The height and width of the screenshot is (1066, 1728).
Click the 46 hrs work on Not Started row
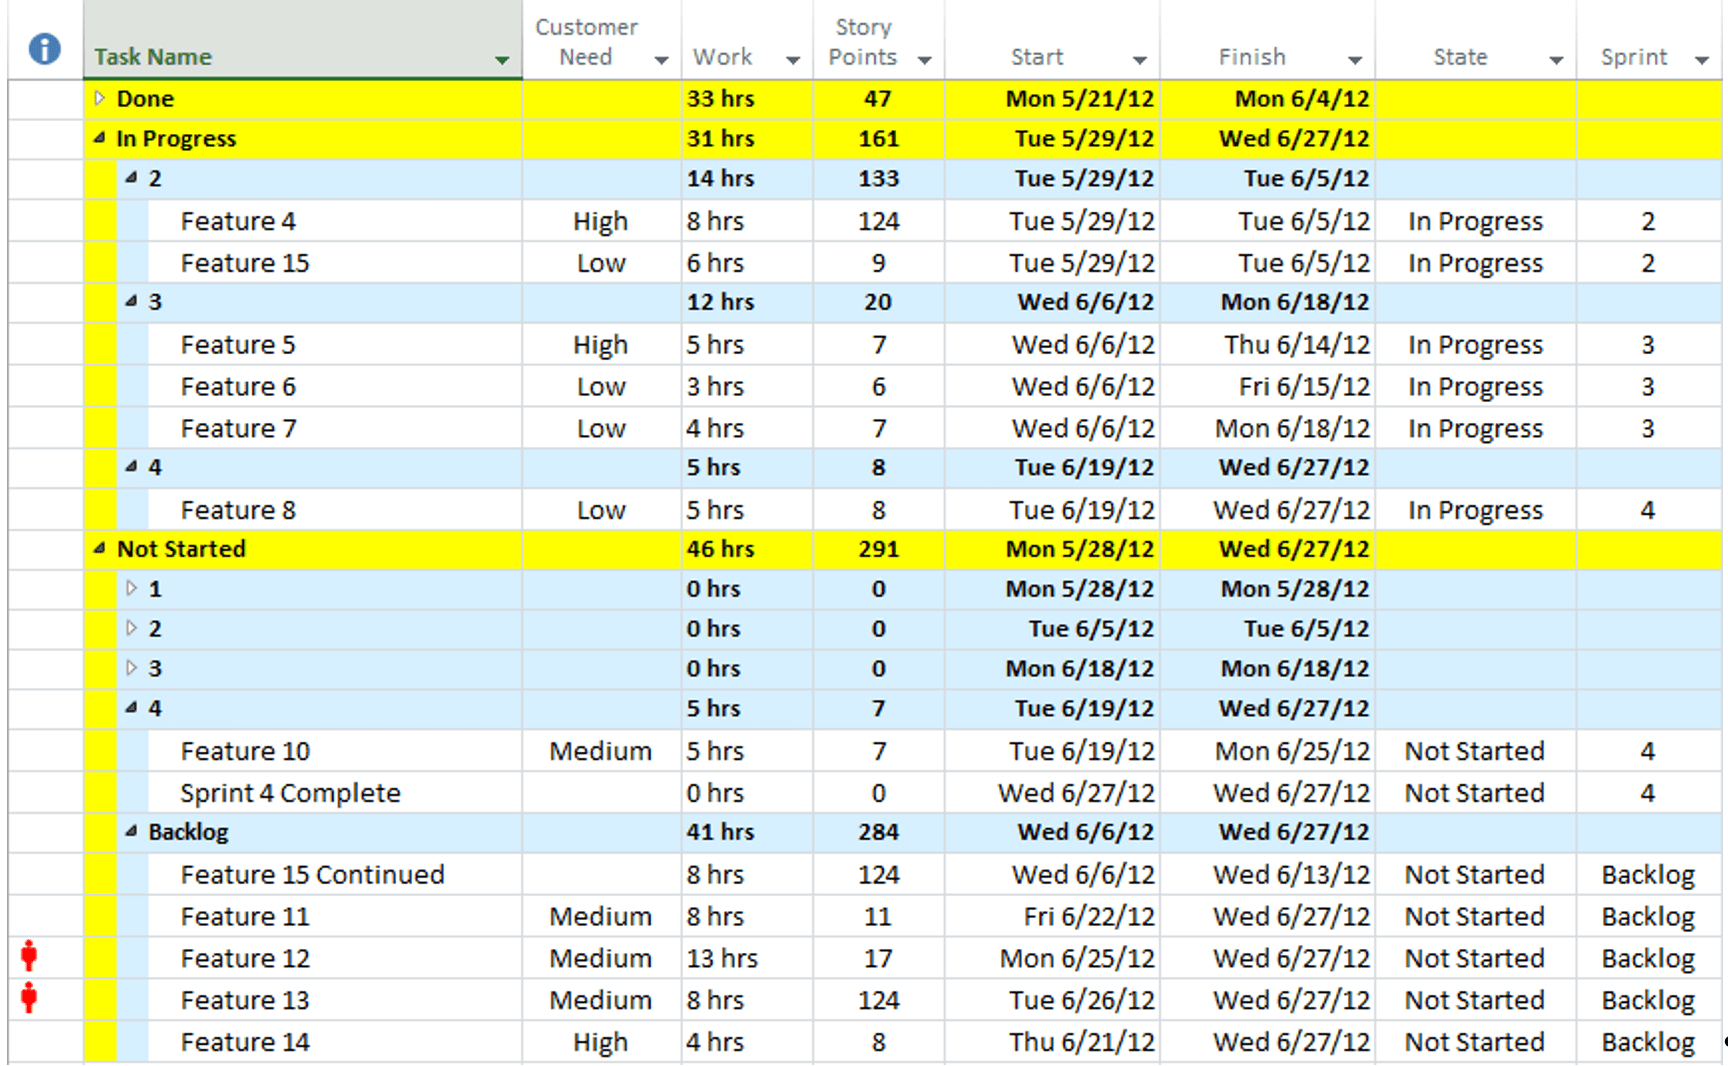pyautogui.click(x=720, y=549)
